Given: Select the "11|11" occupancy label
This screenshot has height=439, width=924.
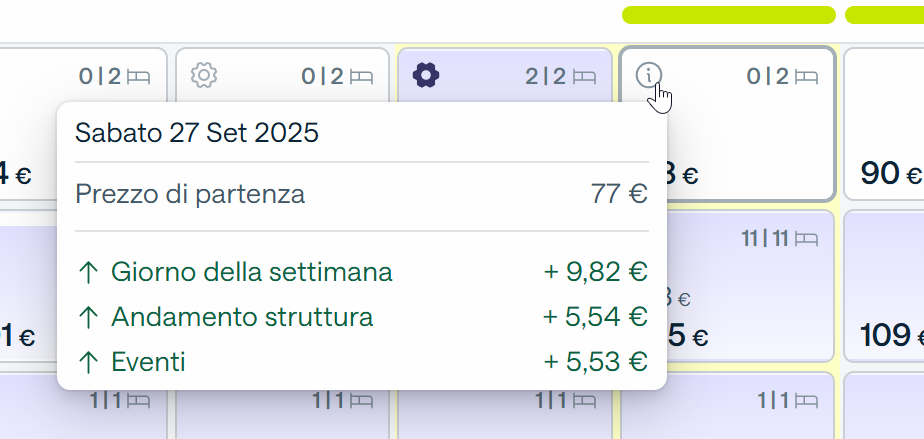Looking at the screenshot, I should (768, 239).
